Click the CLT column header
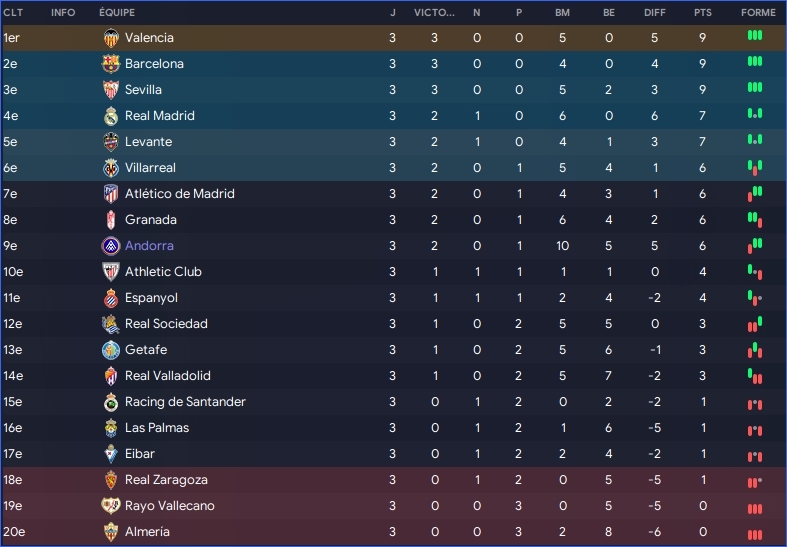Viewport: 787px width, 547px height. coord(13,13)
